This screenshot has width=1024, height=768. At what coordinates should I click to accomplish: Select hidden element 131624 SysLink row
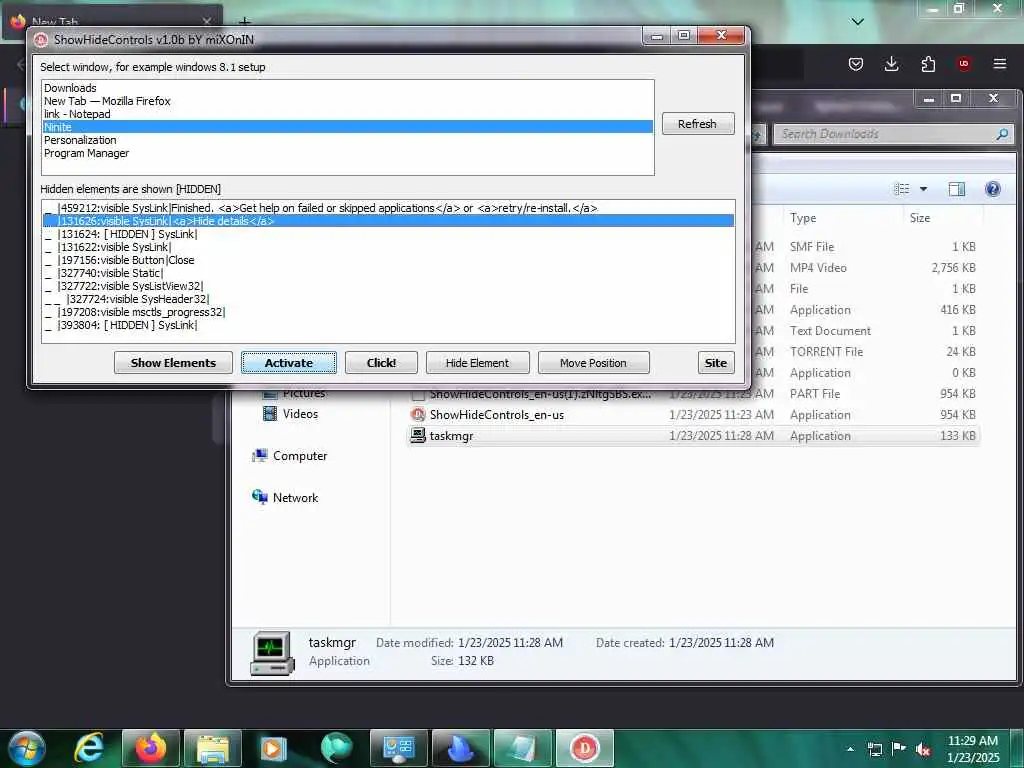[389, 234]
